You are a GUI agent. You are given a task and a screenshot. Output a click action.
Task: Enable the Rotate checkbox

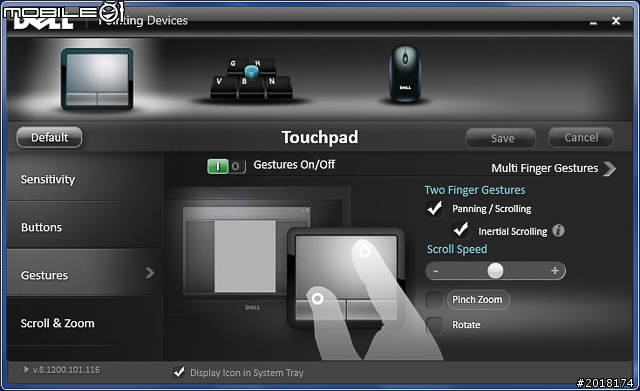(x=434, y=325)
